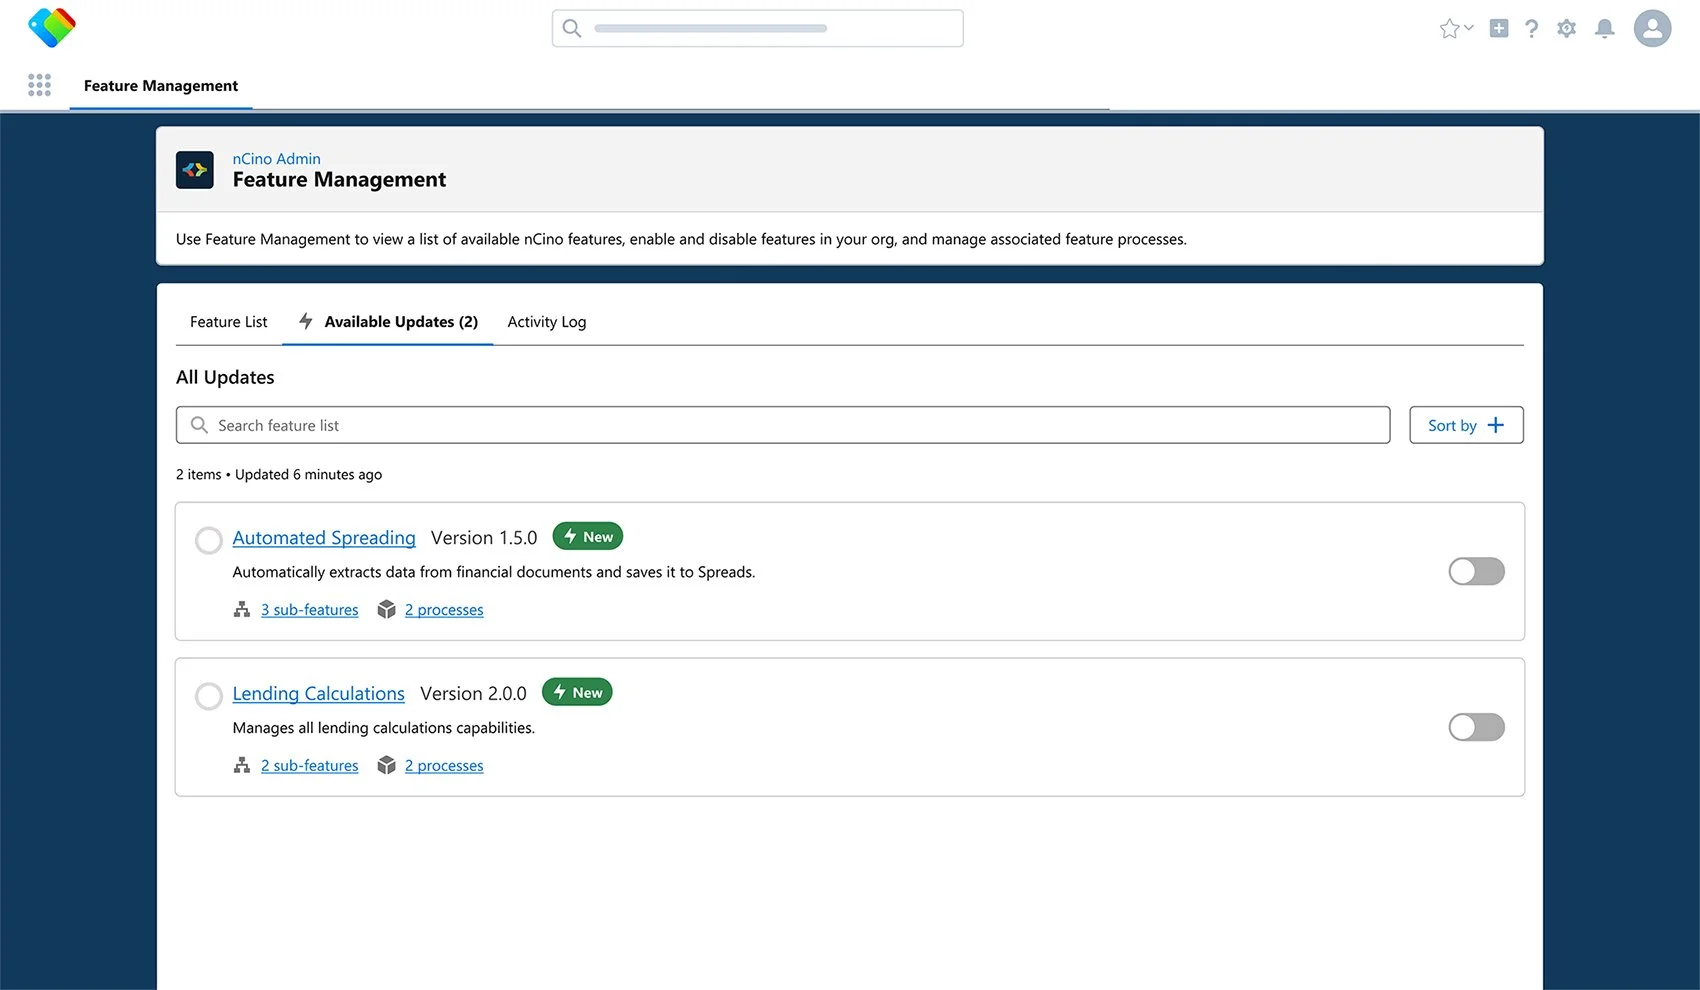Viewport: 1700px width, 990px height.
Task: View the 3 sub-features link
Action: (310, 610)
